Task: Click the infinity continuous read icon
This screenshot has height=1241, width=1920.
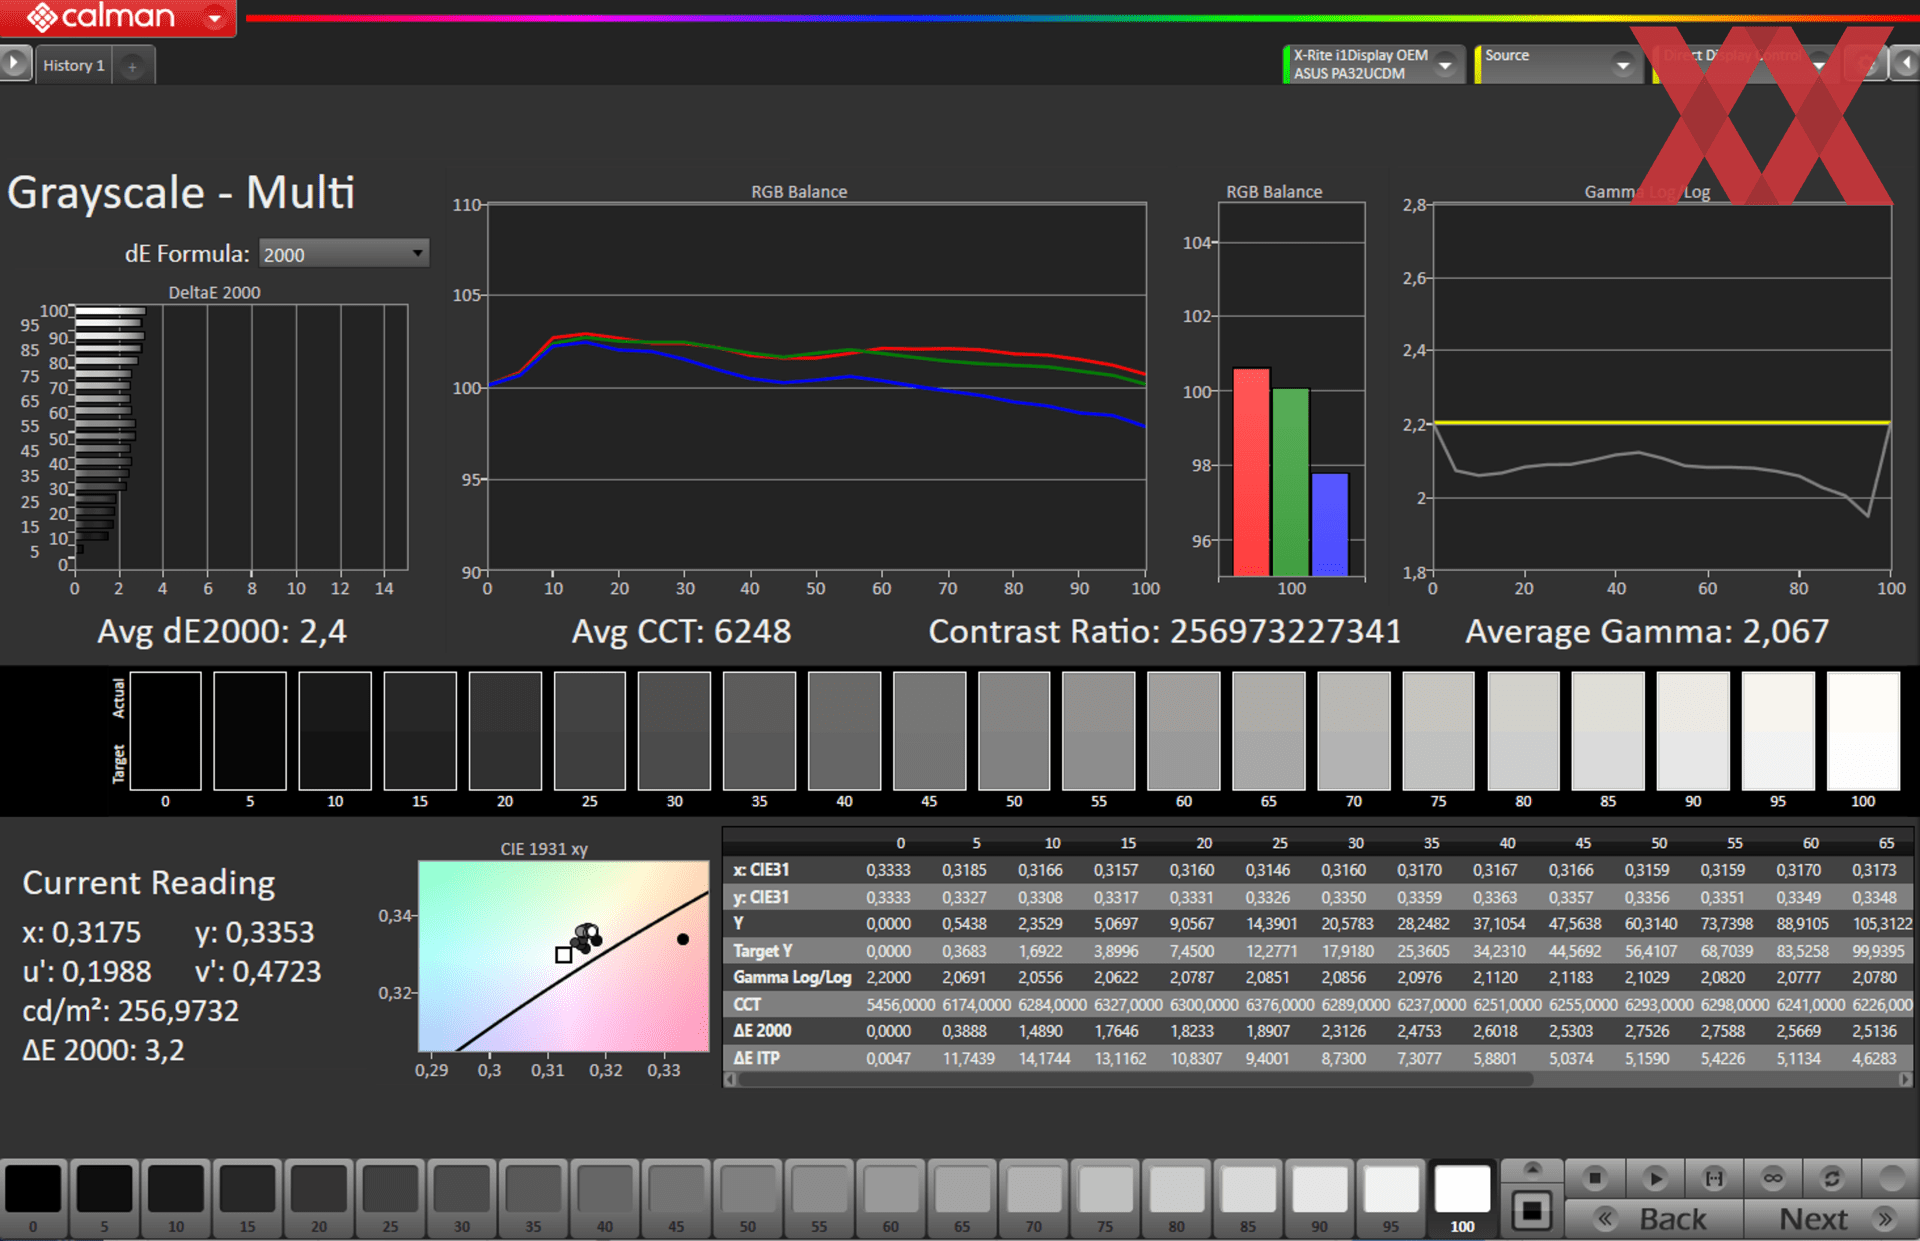Action: coord(1773,1178)
